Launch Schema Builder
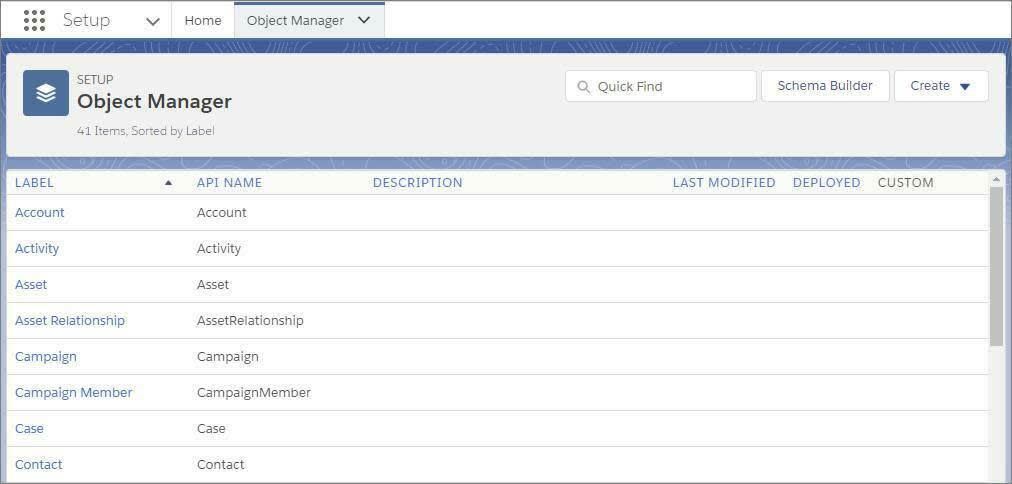 point(825,86)
